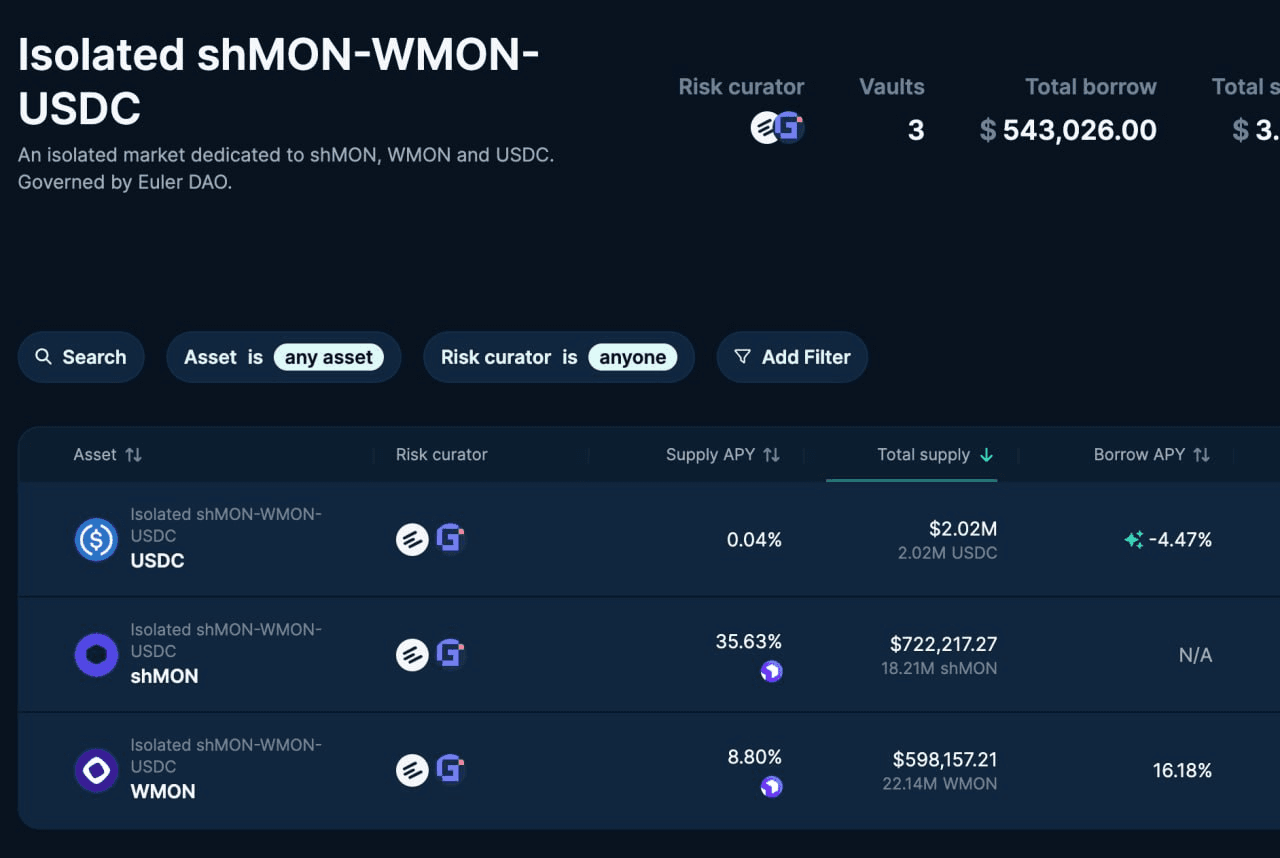Image resolution: width=1280 pixels, height=858 pixels.
Task: Click the sparkle icon beside -4.47% borrow APY
Action: click(x=1133, y=540)
